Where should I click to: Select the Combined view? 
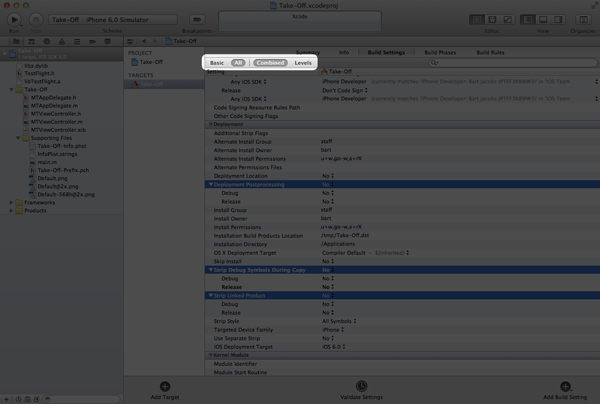(270, 63)
